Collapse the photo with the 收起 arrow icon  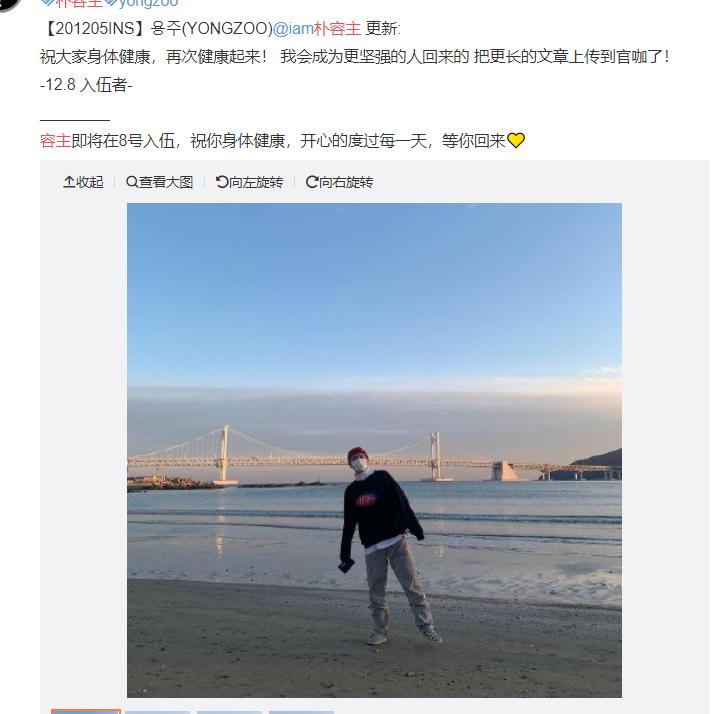tap(69, 182)
